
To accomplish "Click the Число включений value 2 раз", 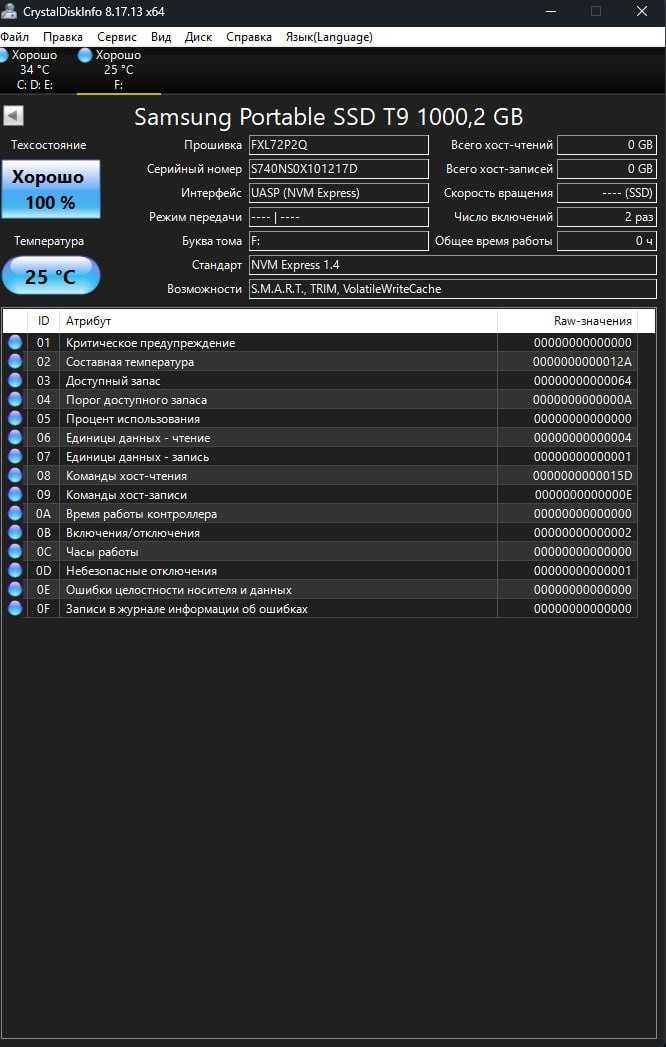I will pyautogui.click(x=607, y=217).
